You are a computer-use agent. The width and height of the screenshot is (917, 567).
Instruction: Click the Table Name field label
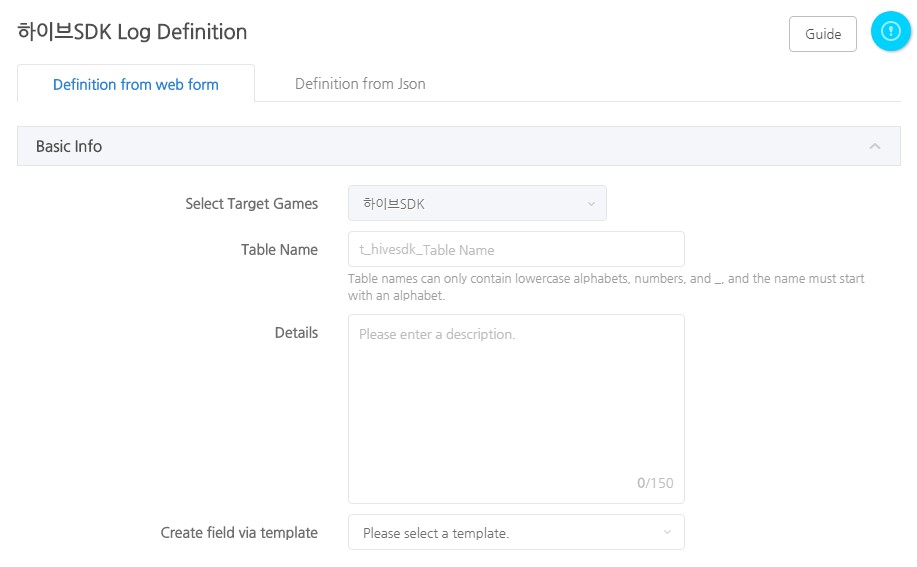tap(279, 250)
